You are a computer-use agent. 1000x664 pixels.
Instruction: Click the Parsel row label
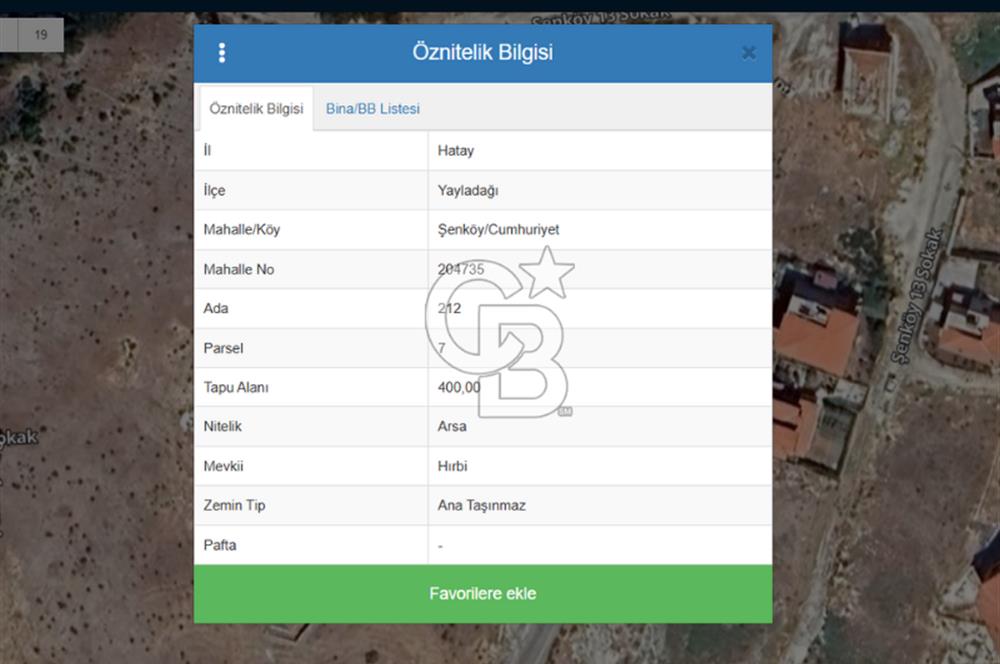pyautogui.click(x=223, y=348)
